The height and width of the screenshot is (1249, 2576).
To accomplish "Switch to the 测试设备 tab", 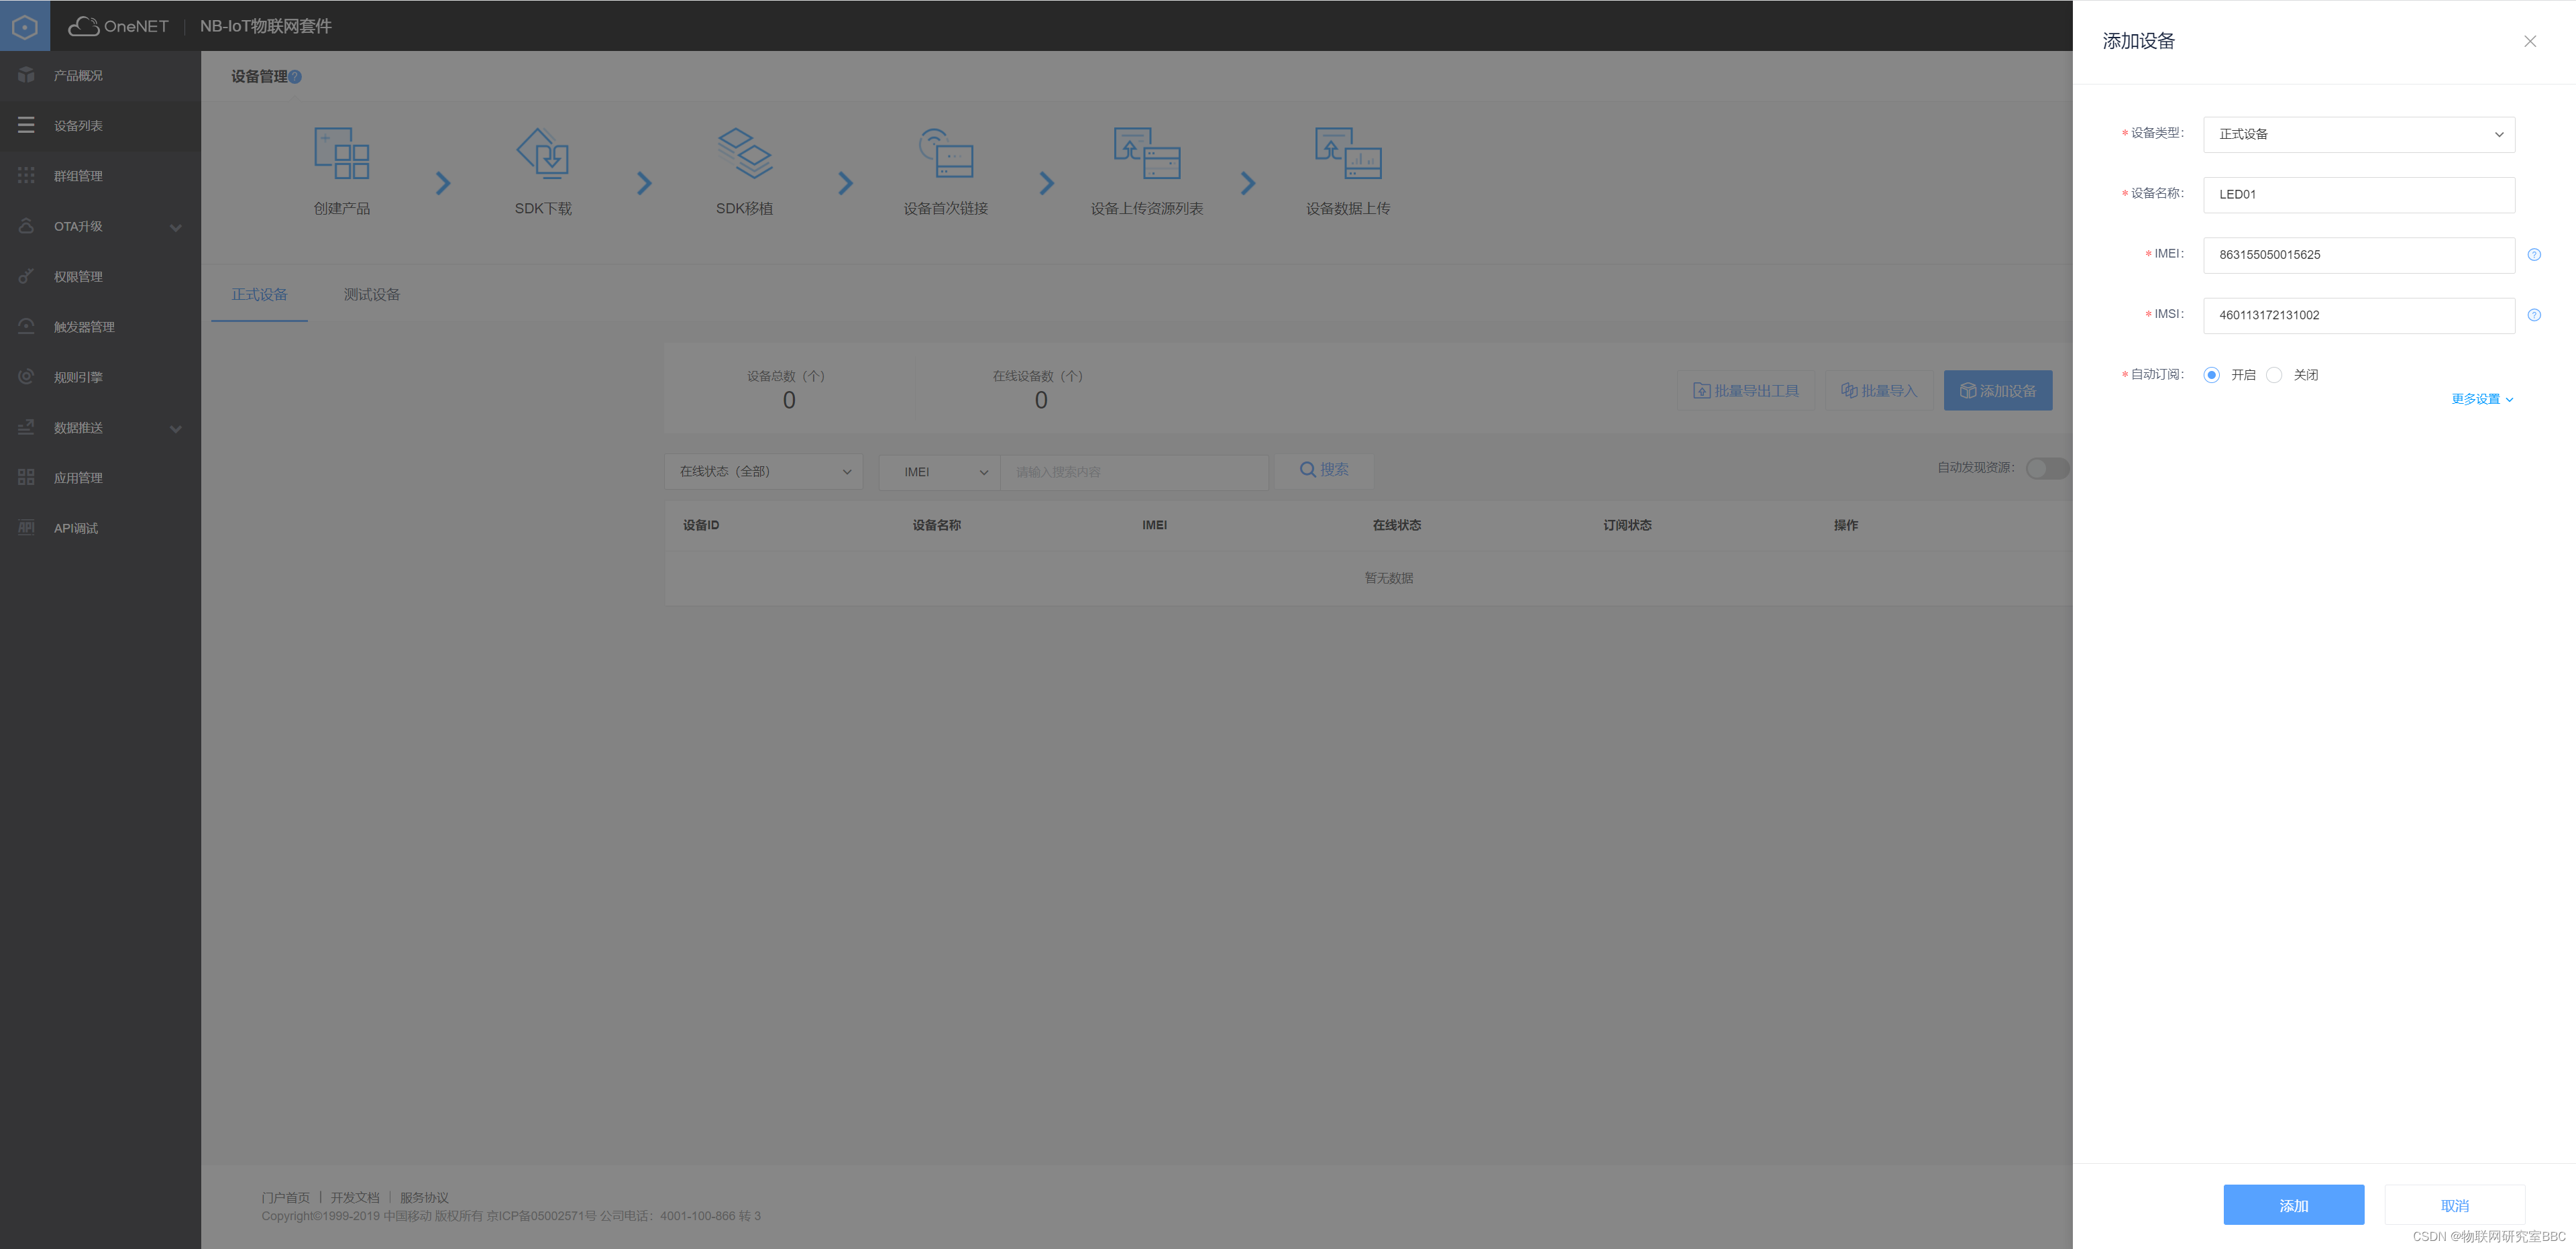I will click(x=372, y=294).
